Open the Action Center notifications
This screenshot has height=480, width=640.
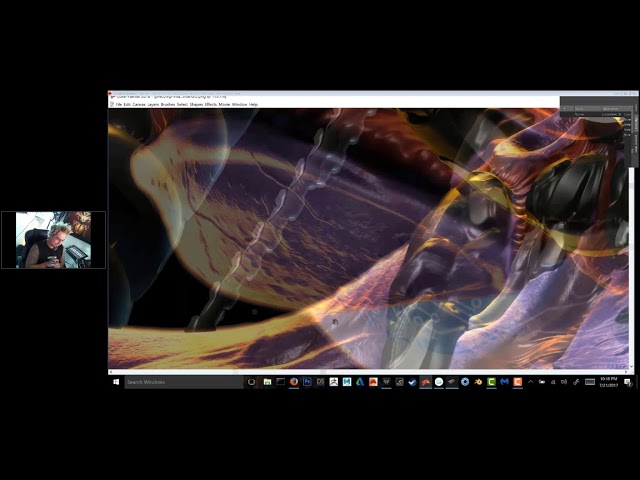628,382
